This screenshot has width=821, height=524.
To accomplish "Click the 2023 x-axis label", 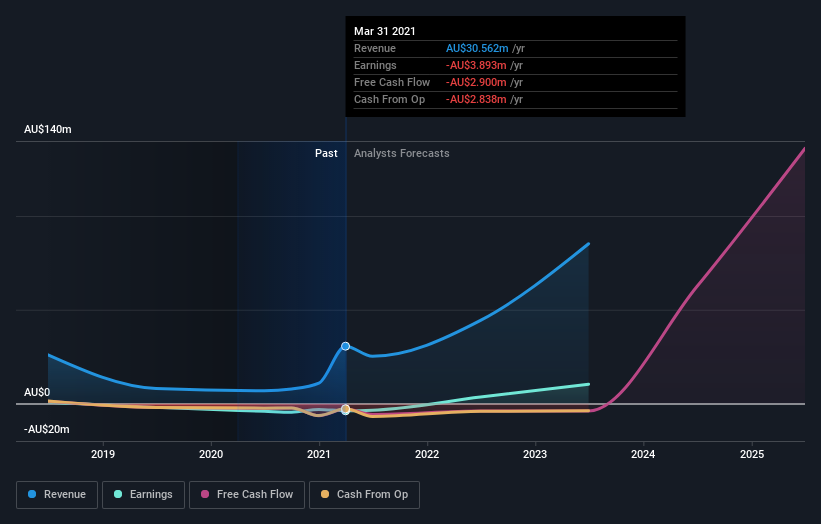I will click(535, 454).
